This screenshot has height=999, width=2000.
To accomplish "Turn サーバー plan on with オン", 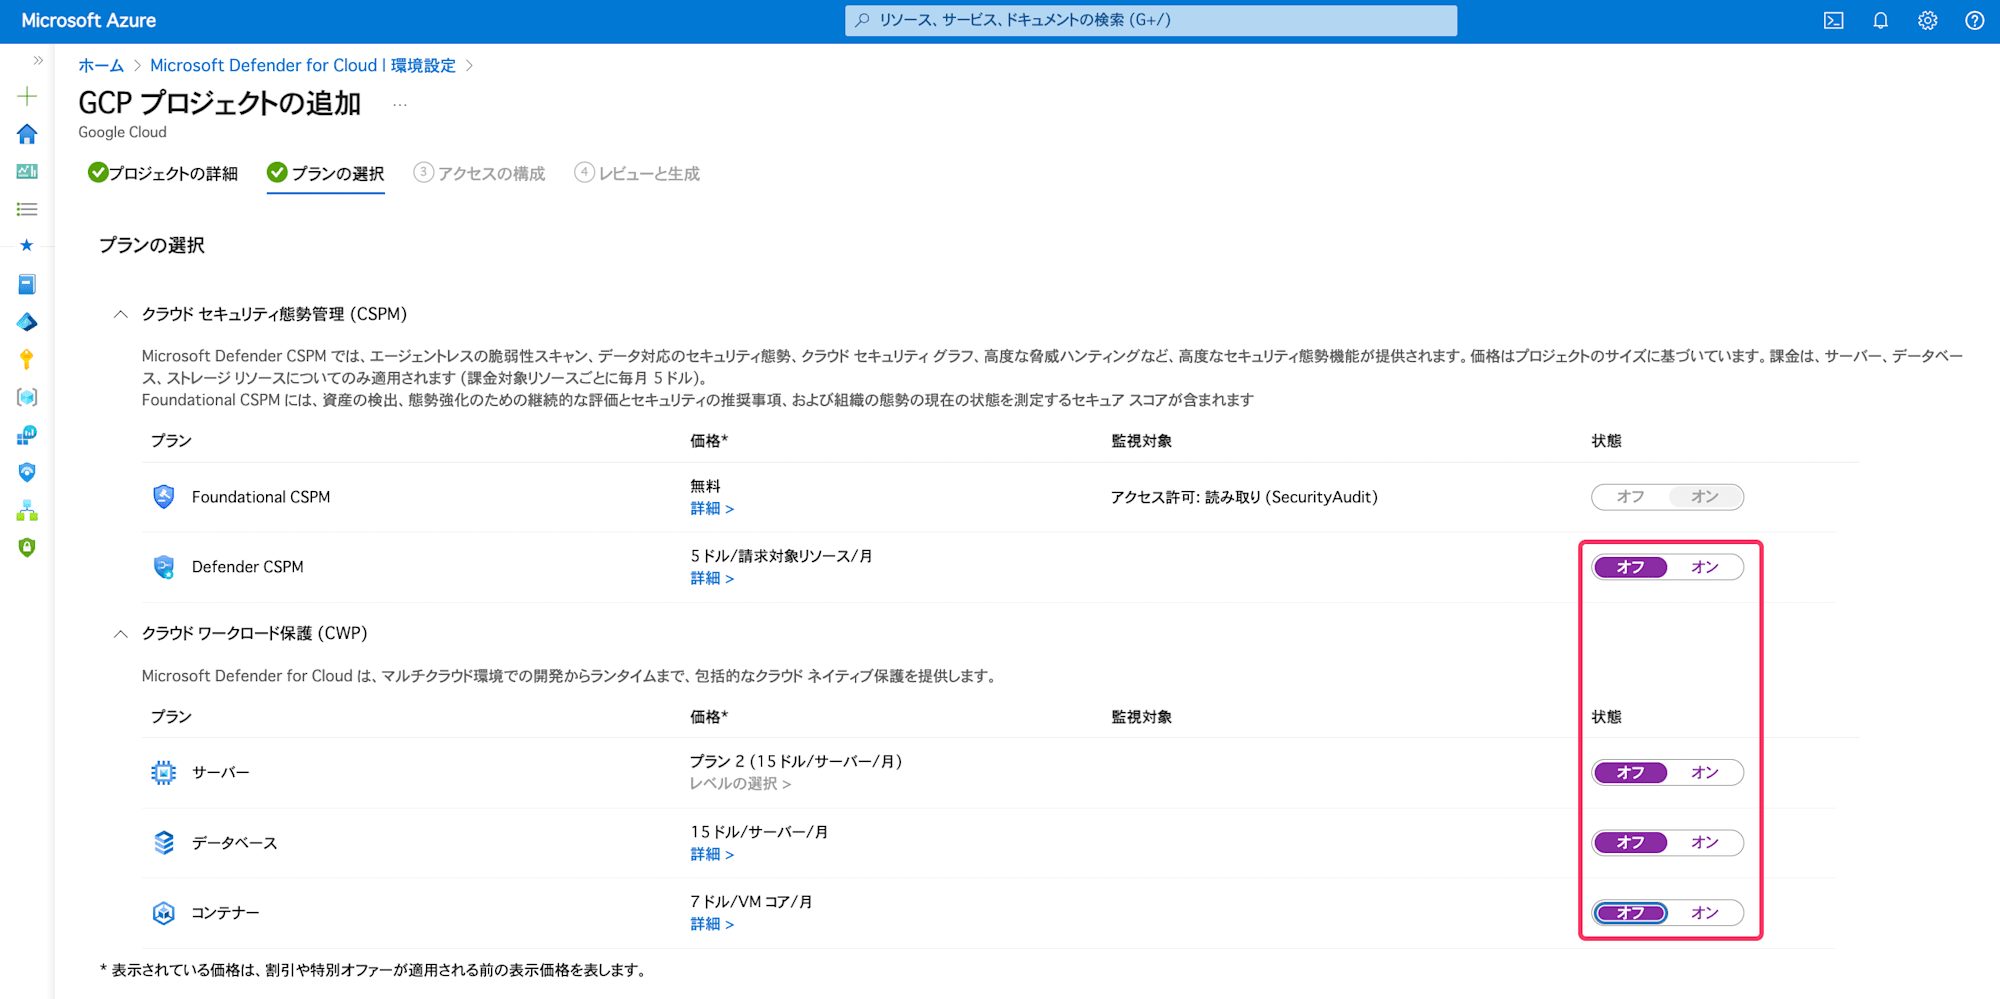I will click(1705, 773).
